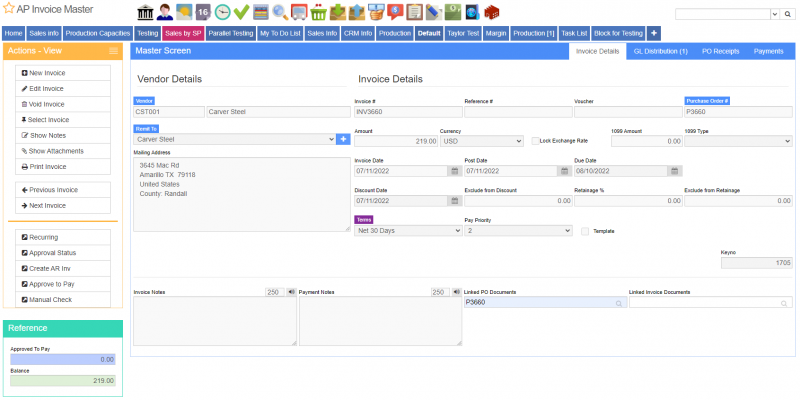The width and height of the screenshot is (800, 400).
Task: Open the PO Receipts tab
Action: 720,50
